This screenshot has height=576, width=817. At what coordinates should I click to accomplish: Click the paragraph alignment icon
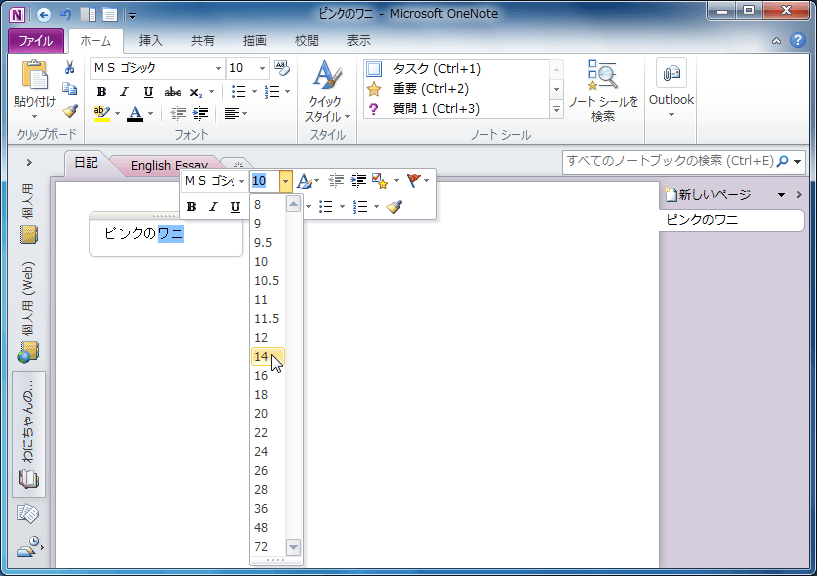(x=232, y=113)
